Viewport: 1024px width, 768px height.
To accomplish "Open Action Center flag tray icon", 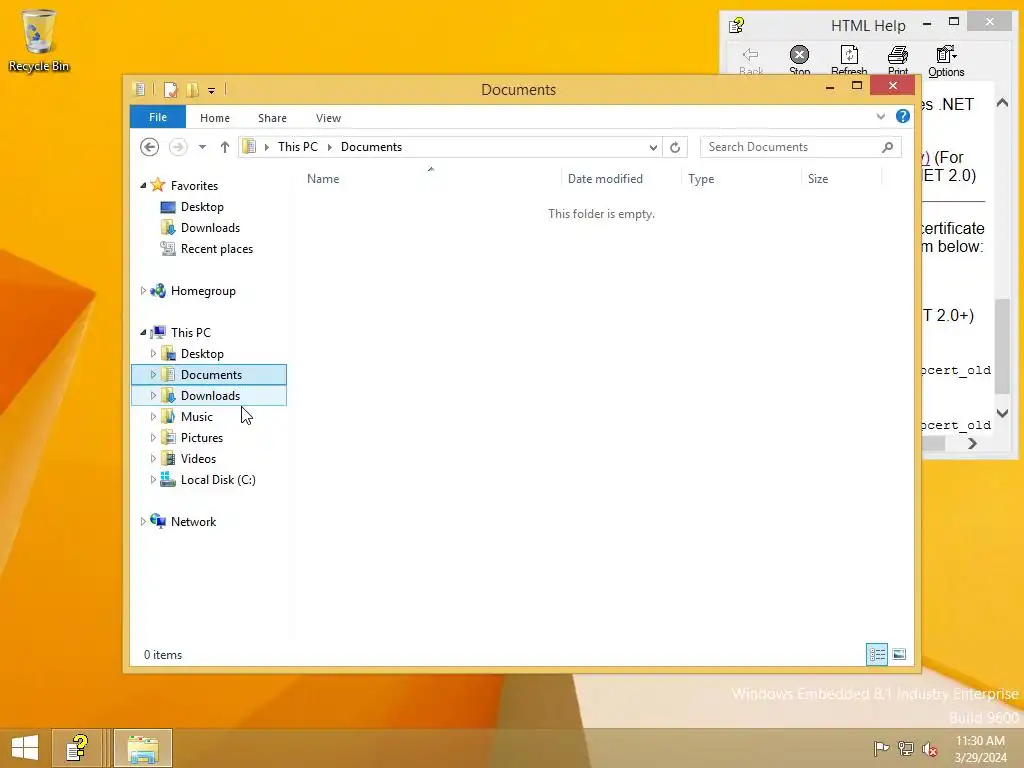I will point(881,748).
